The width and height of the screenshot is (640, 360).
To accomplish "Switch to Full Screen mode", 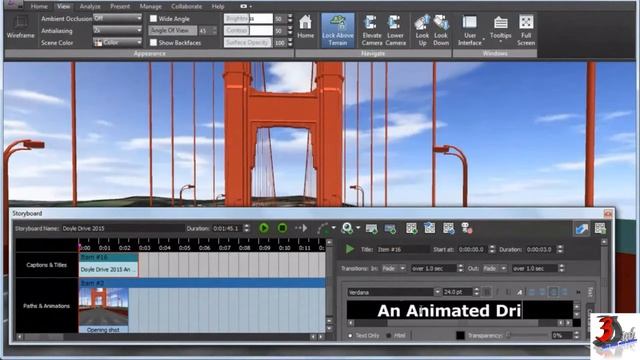I will [526, 30].
